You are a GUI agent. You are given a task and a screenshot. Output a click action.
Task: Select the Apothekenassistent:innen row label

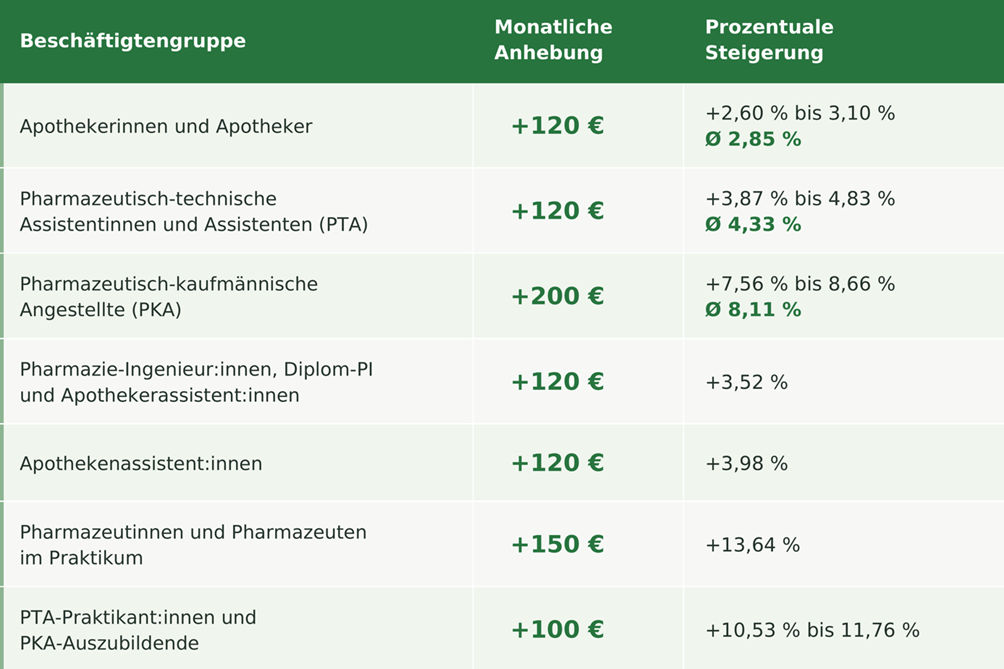[x=141, y=463]
